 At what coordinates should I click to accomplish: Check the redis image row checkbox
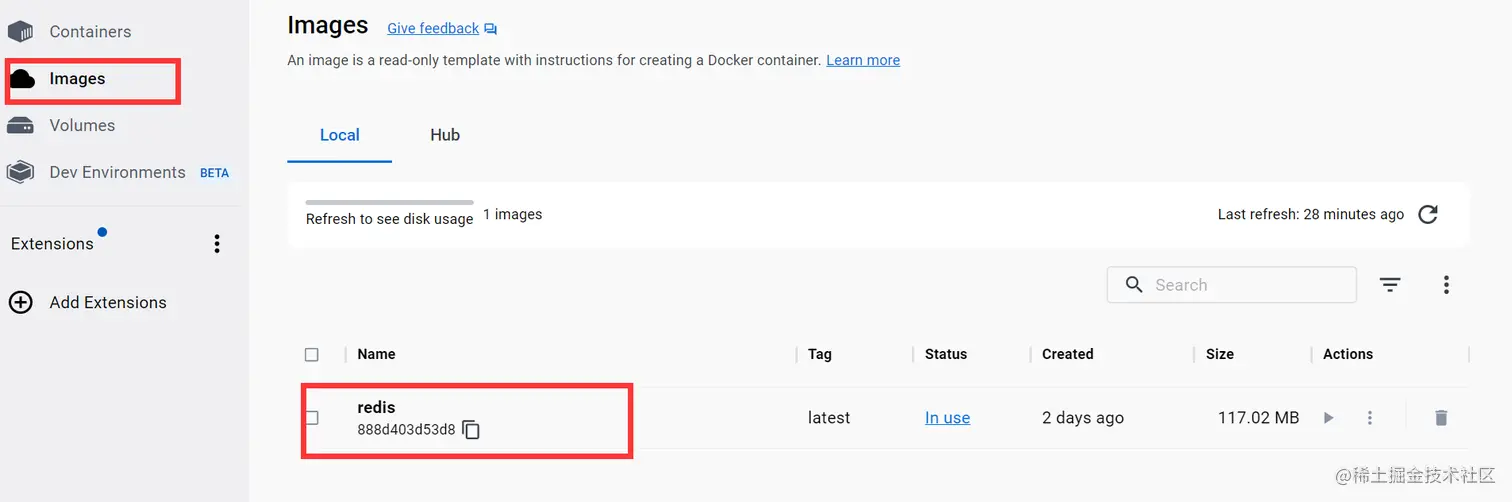(312, 418)
